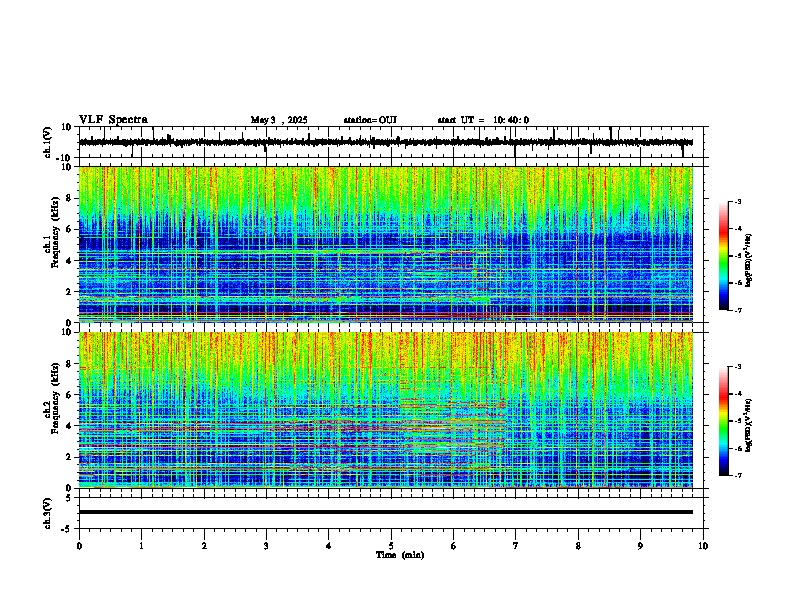The width and height of the screenshot is (792, 612).
Task: Click the log(PSD) label beside ch.1 color bar
Action: click(749, 261)
